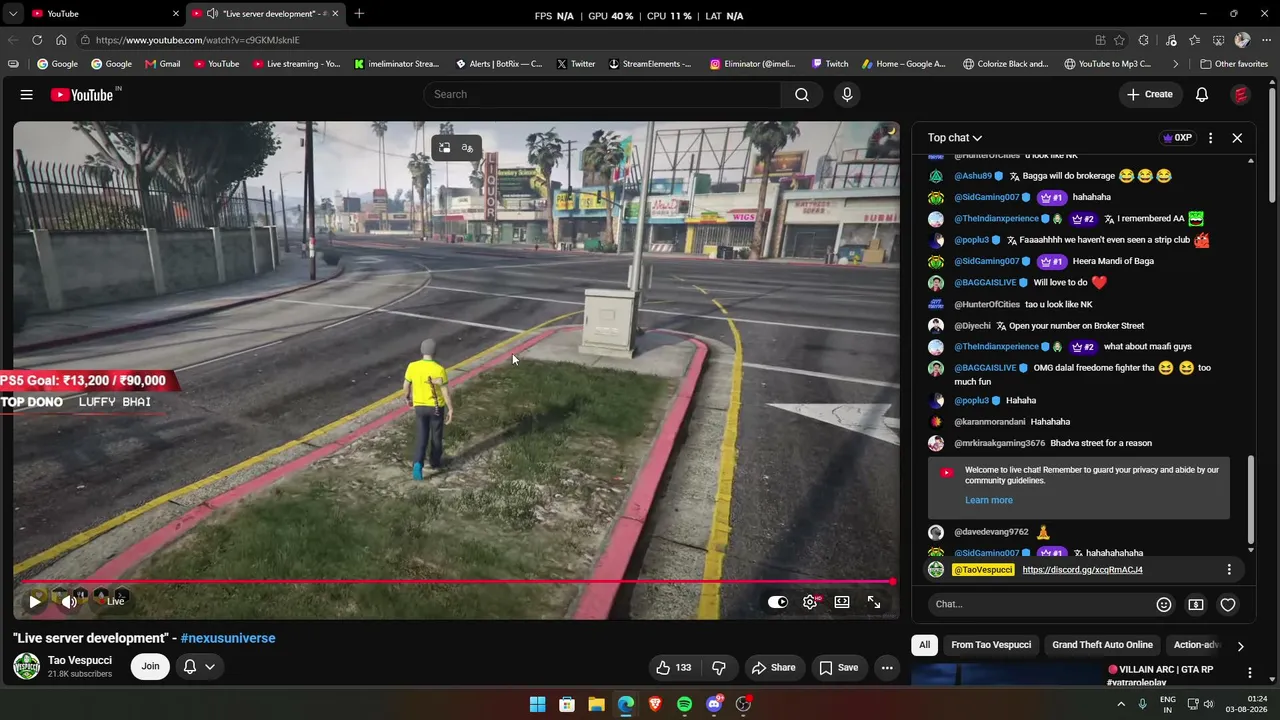Open the Tao Vespucci channel name
Image resolution: width=1280 pixels, height=720 pixels.
80,660
